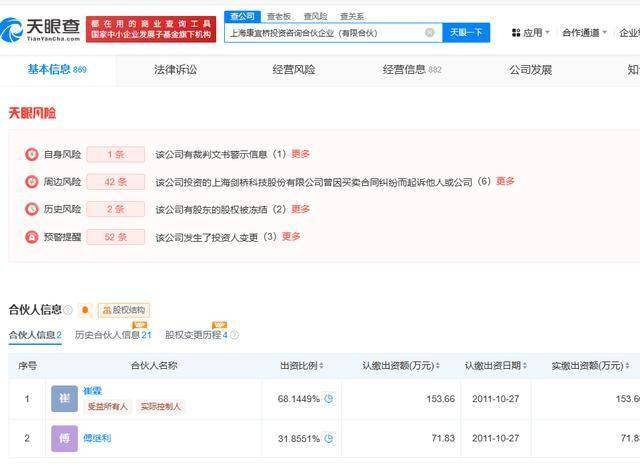Screen dimensions: 640x474
Task: Open the 应用 apps grid icon
Action: coord(516,33)
